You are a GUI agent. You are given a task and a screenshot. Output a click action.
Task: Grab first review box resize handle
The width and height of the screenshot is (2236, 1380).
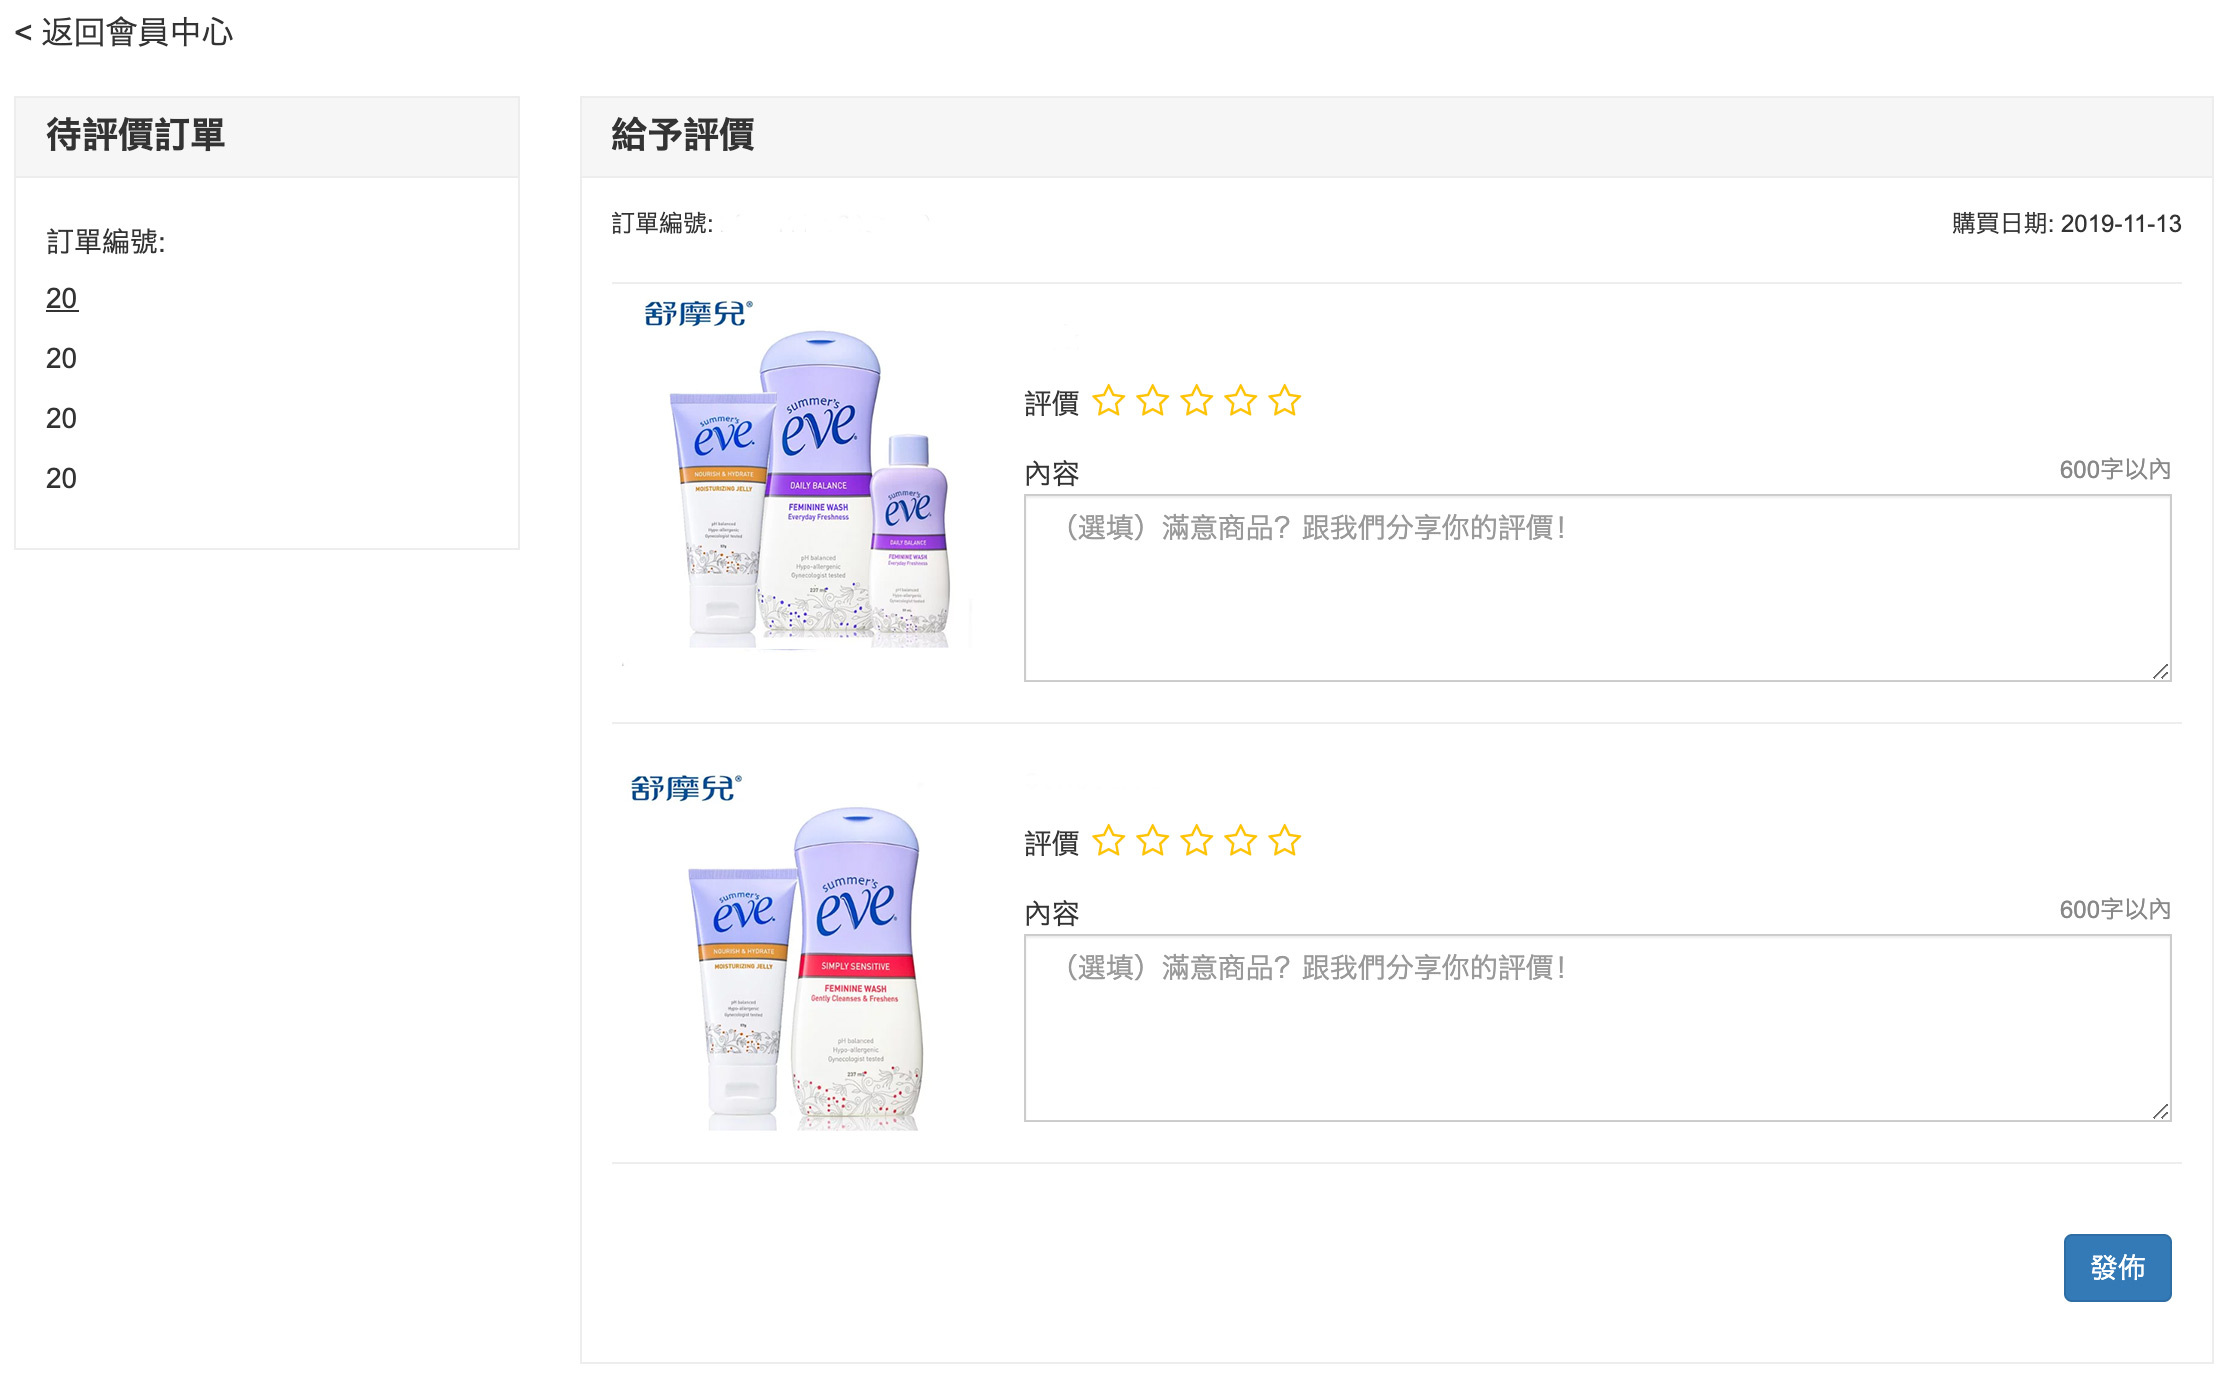2160,672
